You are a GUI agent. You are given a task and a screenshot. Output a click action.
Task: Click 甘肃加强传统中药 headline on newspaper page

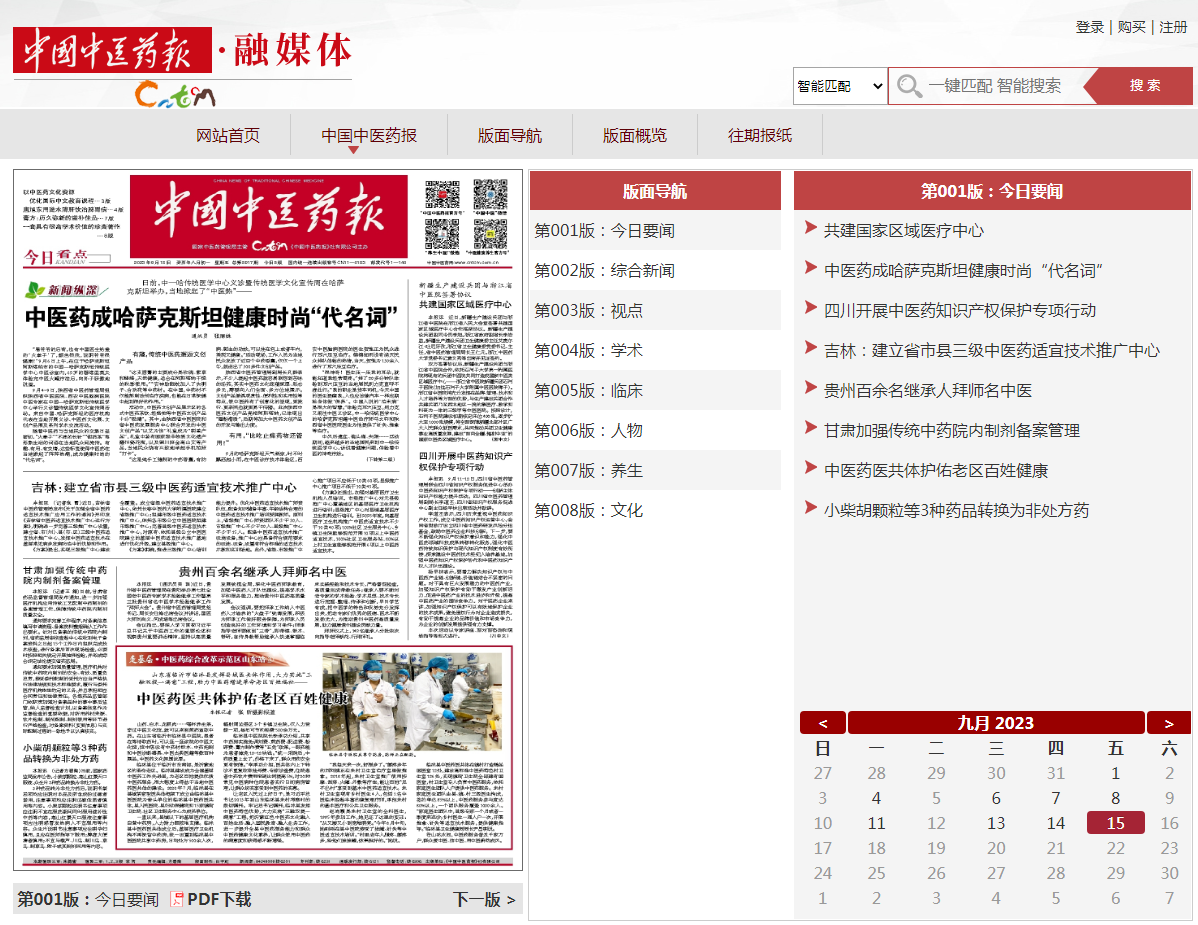click(65, 575)
